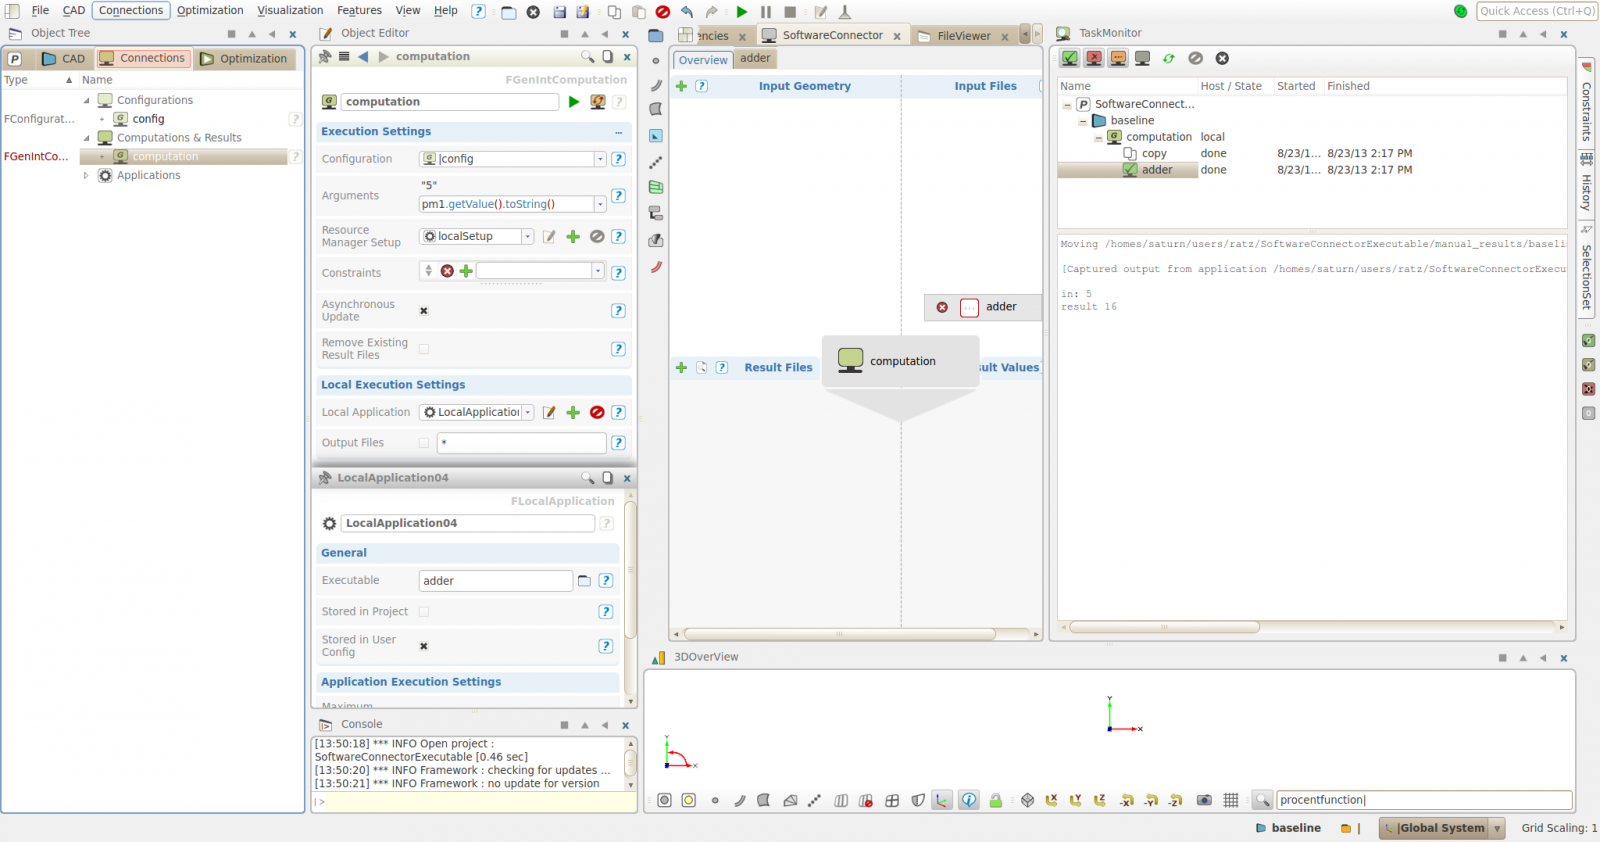Open the Local Application dropdown
The width and height of the screenshot is (1600, 842).
pyautogui.click(x=528, y=412)
